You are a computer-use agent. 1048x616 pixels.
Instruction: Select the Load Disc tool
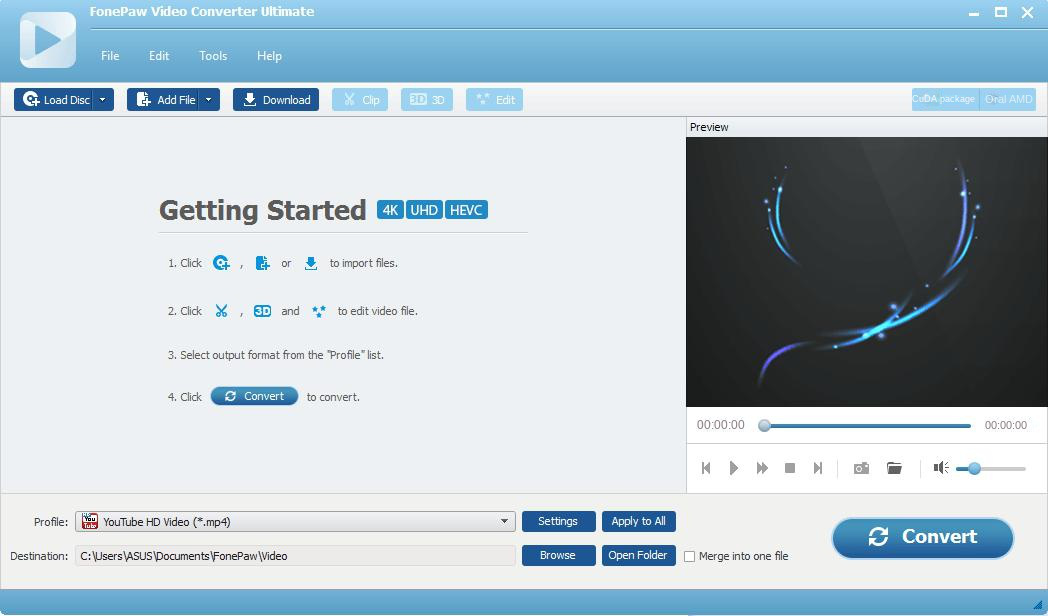(x=56, y=99)
